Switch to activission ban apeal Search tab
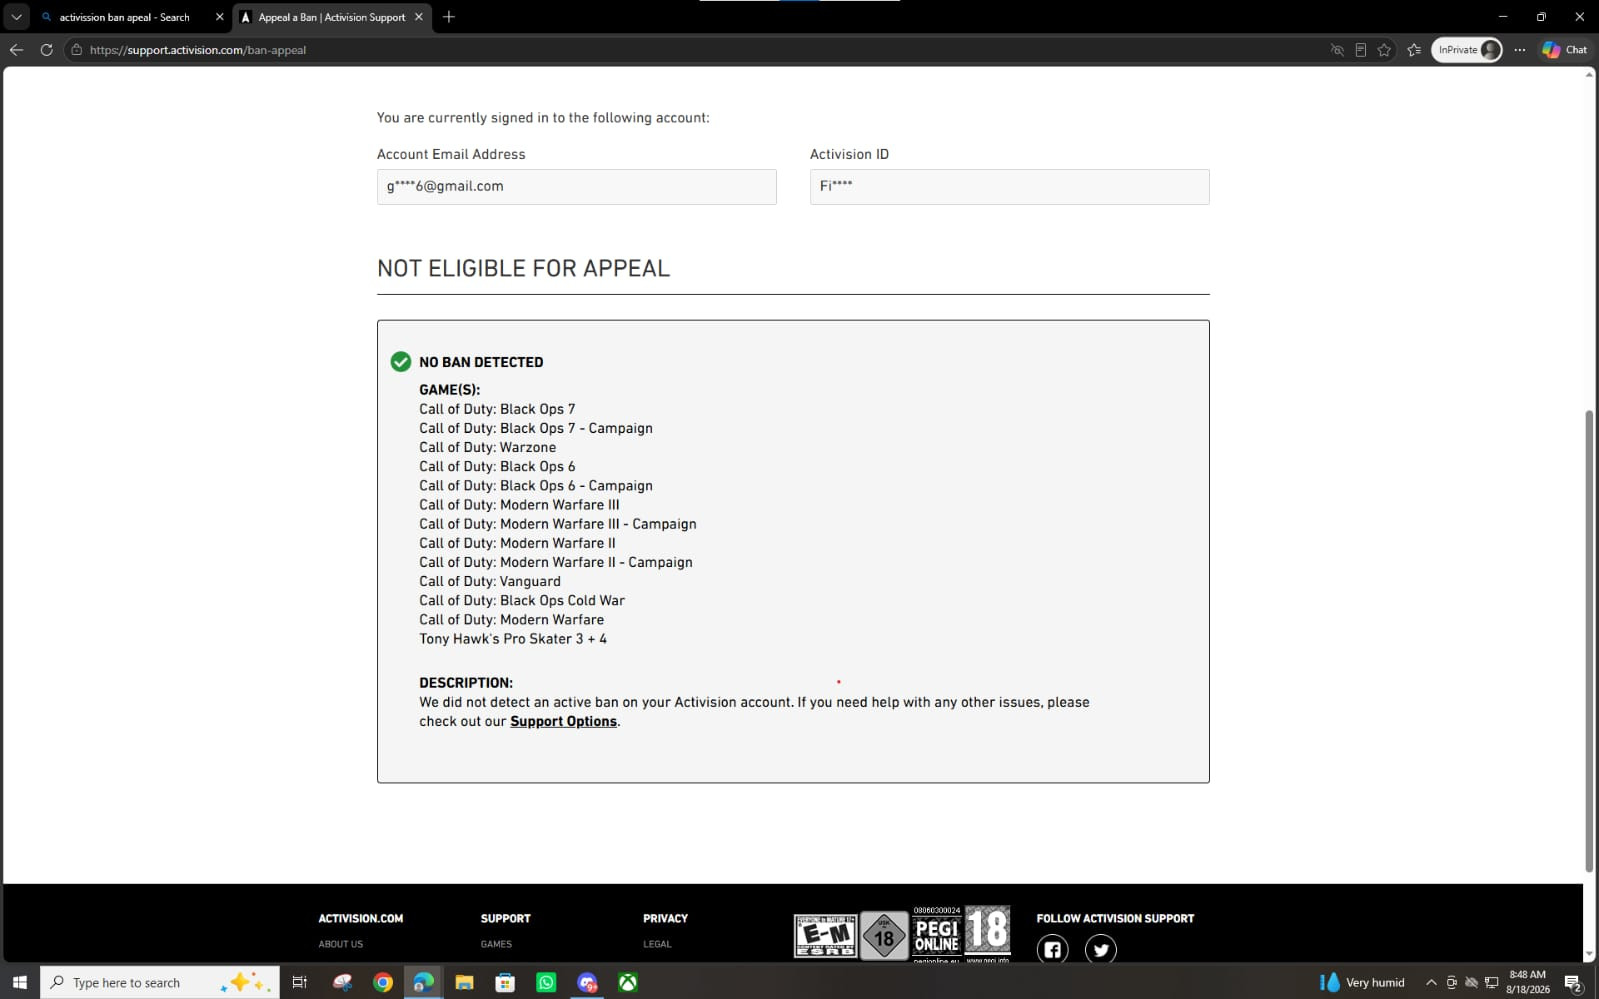 [124, 17]
